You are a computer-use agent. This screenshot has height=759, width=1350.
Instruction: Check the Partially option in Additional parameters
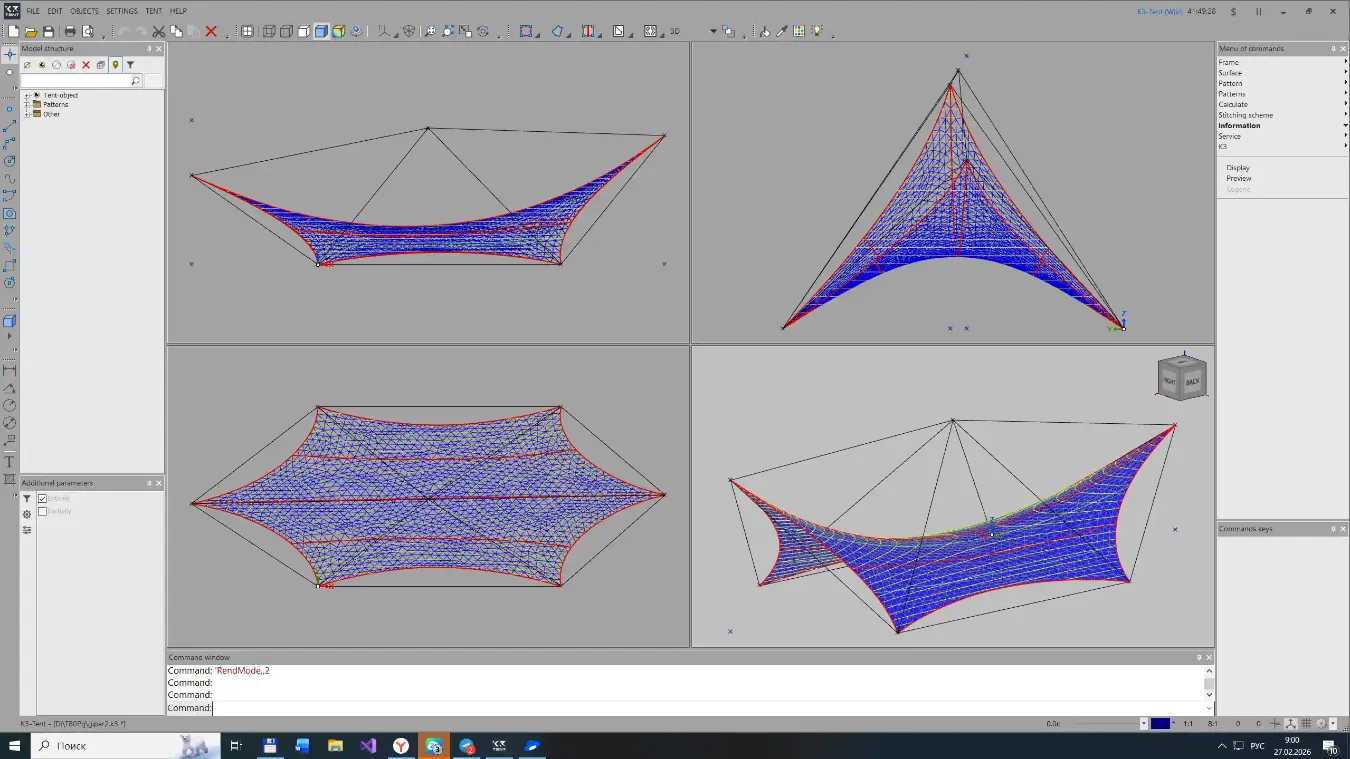point(40,511)
